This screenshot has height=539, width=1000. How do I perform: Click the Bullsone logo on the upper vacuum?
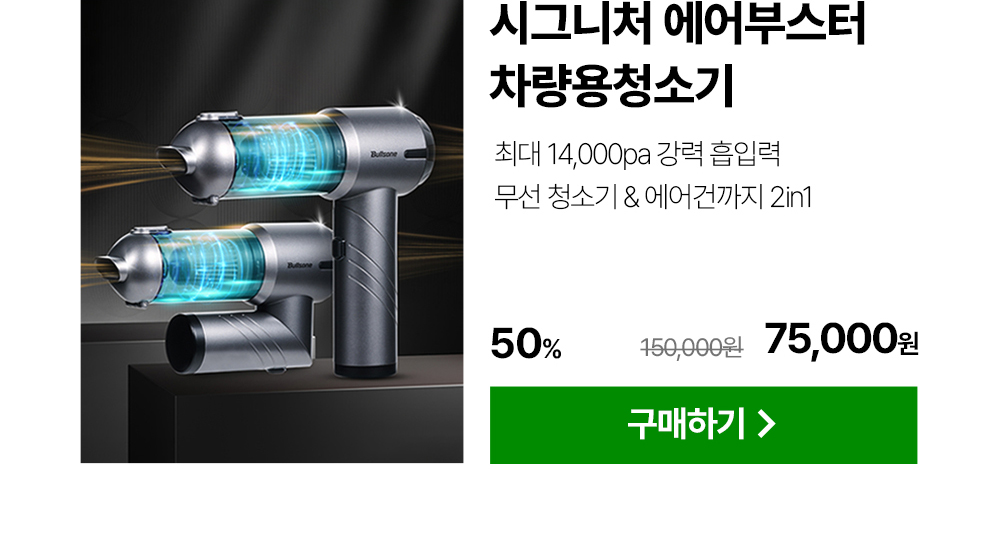point(383,154)
